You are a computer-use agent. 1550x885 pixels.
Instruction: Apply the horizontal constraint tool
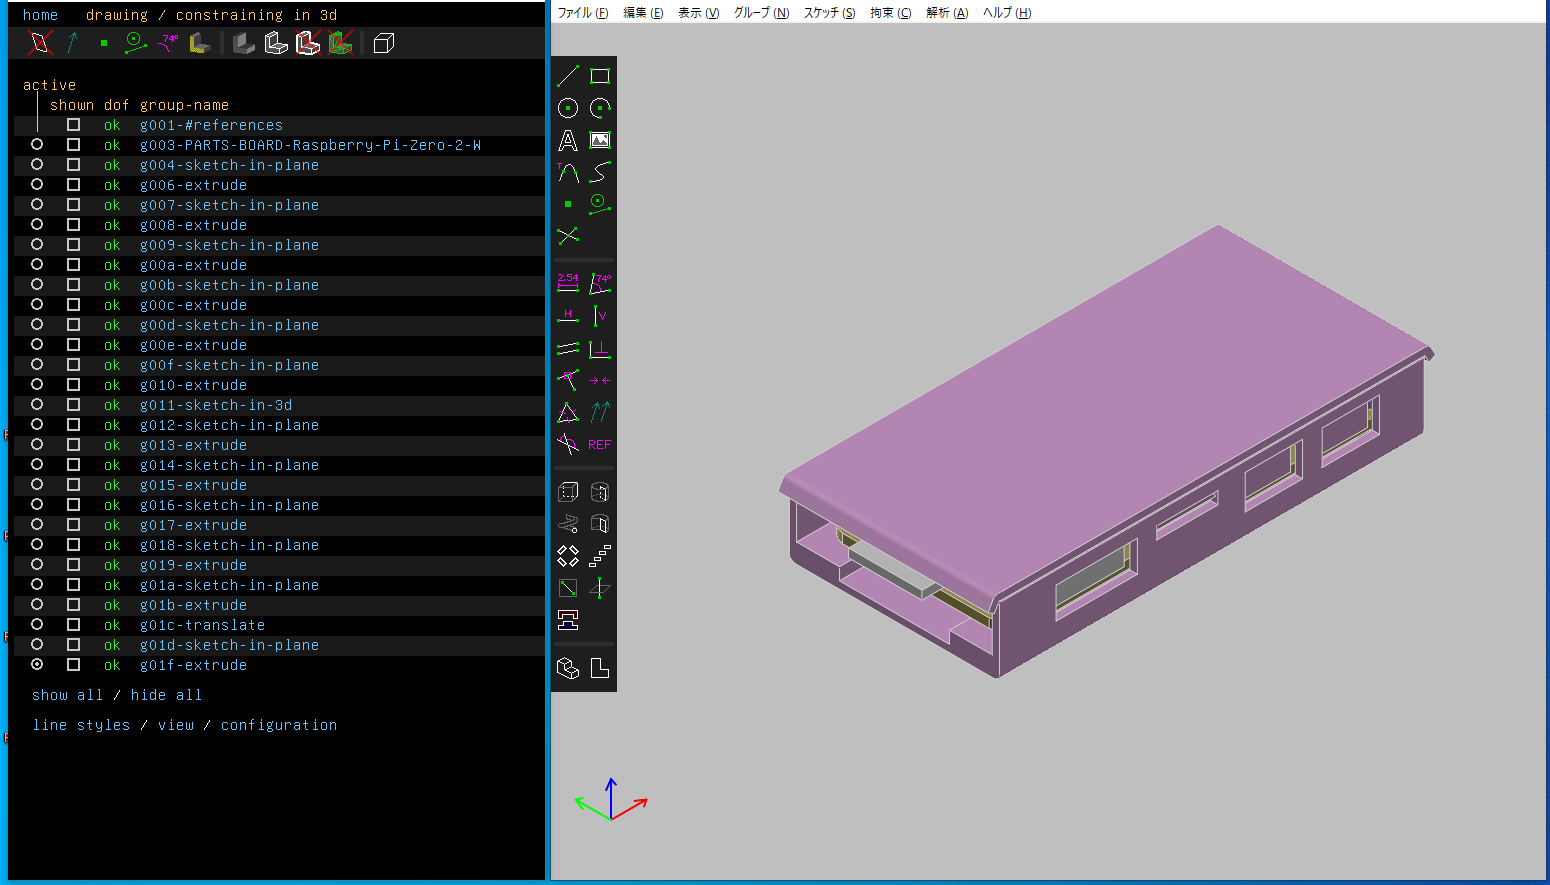pos(568,316)
